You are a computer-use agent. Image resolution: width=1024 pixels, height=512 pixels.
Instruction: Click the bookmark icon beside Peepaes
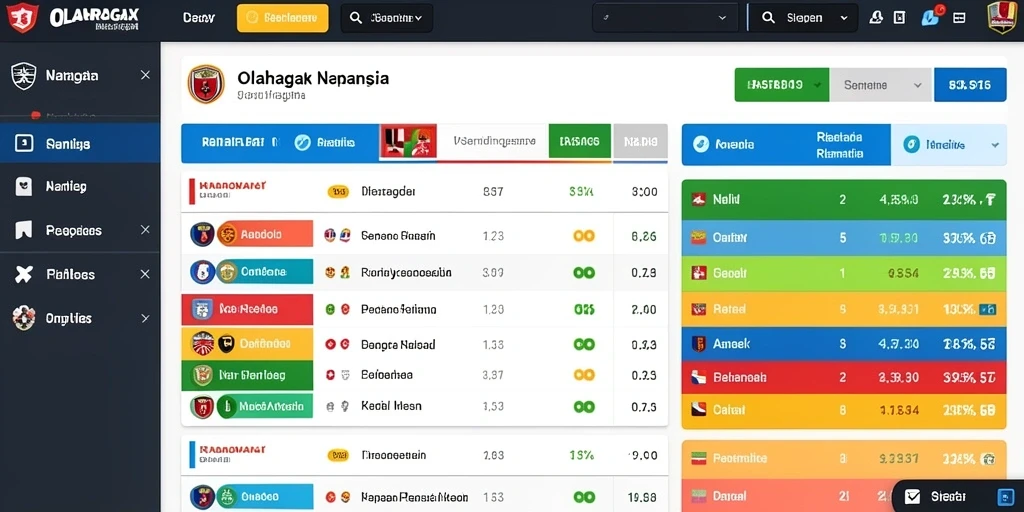tap(24, 230)
